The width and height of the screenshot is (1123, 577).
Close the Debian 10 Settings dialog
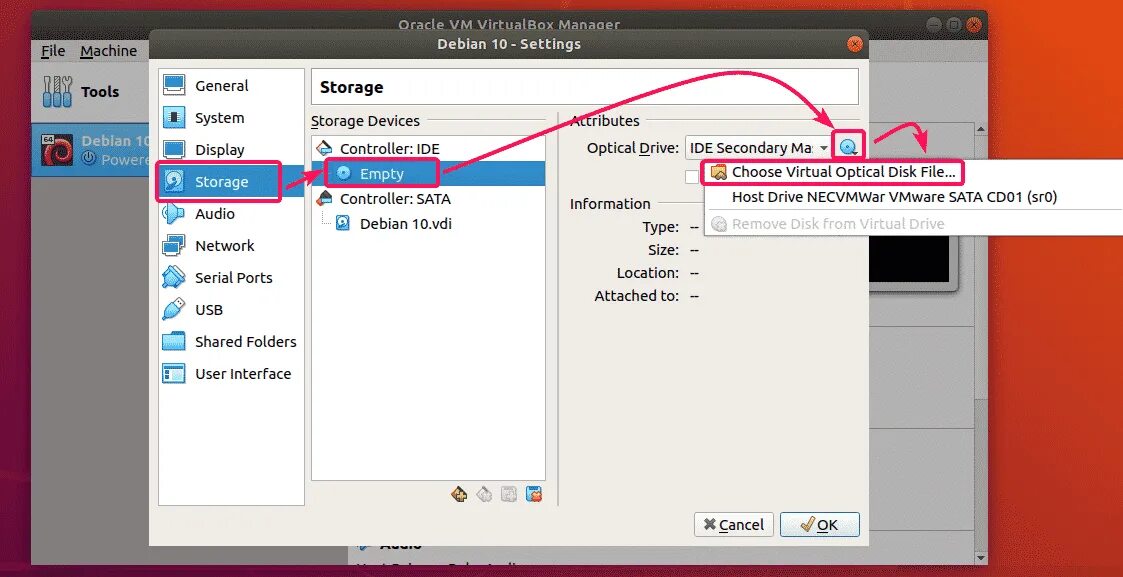click(x=854, y=44)
